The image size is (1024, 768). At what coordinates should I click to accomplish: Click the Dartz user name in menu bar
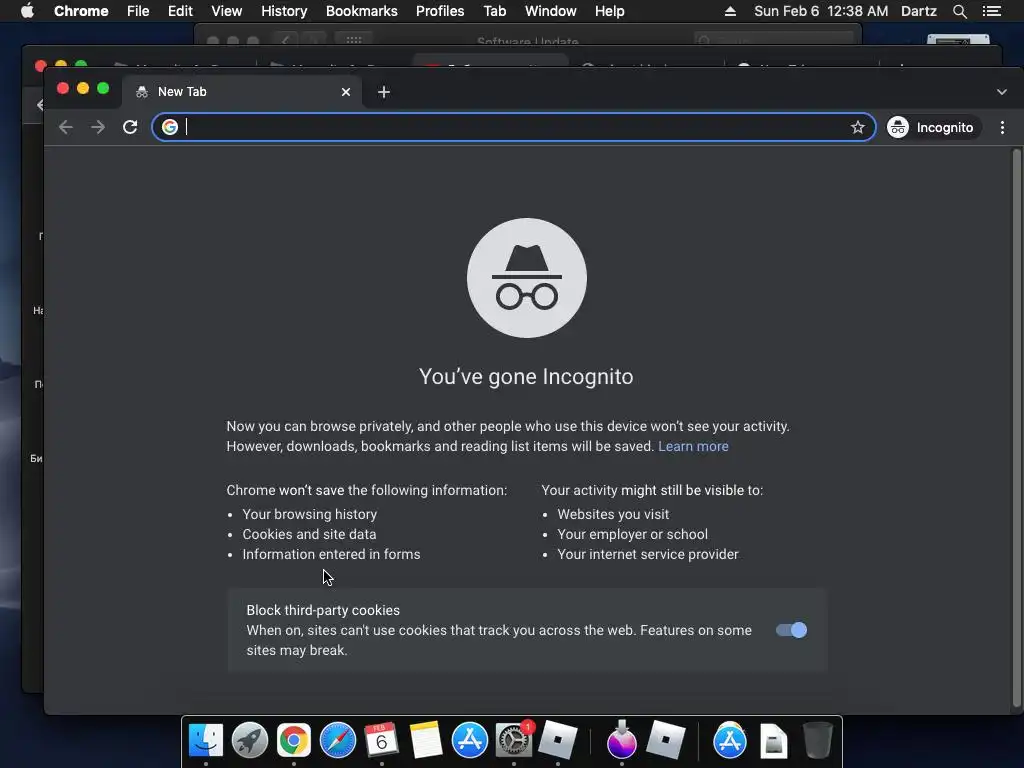tap(919, 11)
